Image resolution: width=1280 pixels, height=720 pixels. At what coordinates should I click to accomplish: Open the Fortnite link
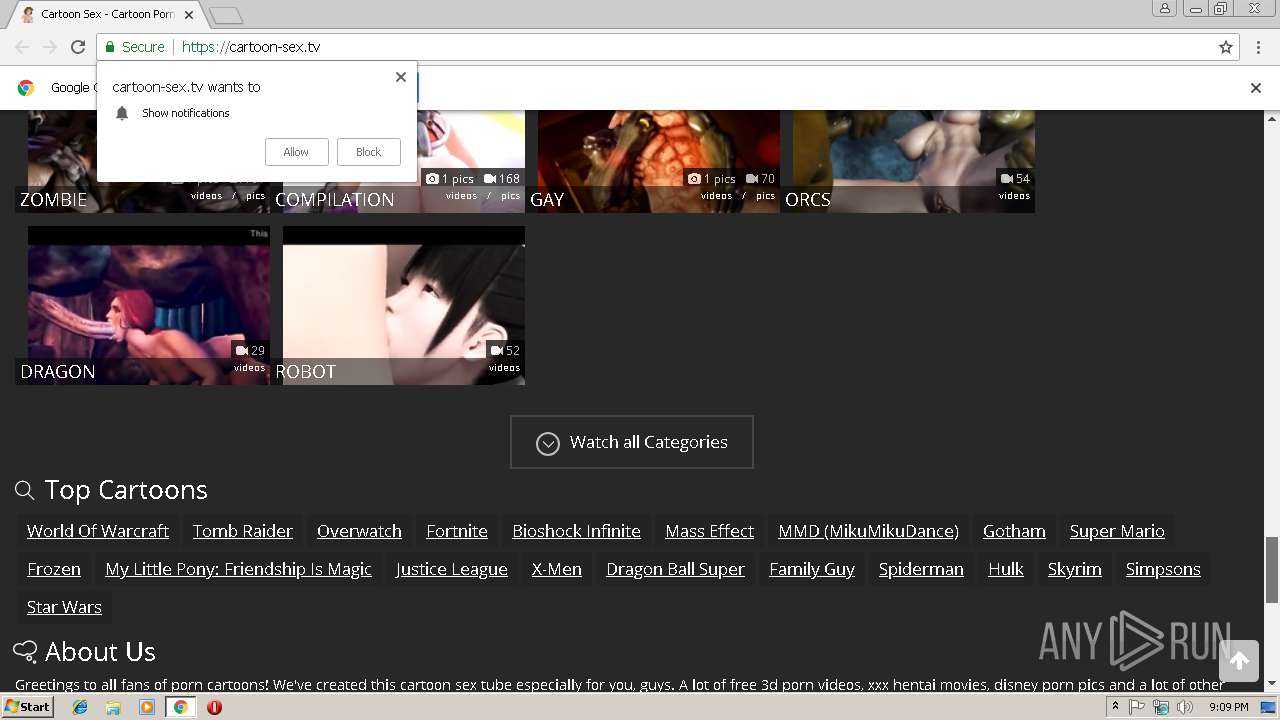click(x=457, y=531)
